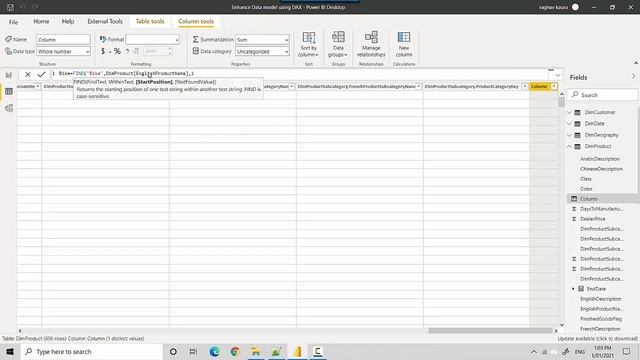
Task: Increase decimal places stepper
Action: tap(170, 49)
